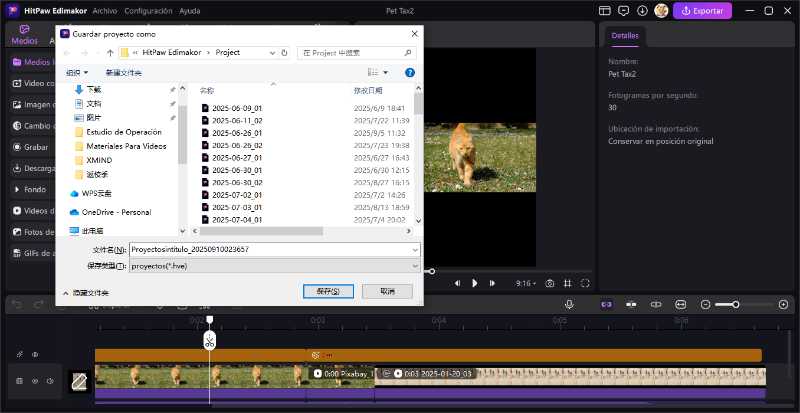Mute the video track audio
Viewport: 800px width, 413px height.
click(50, 381)
